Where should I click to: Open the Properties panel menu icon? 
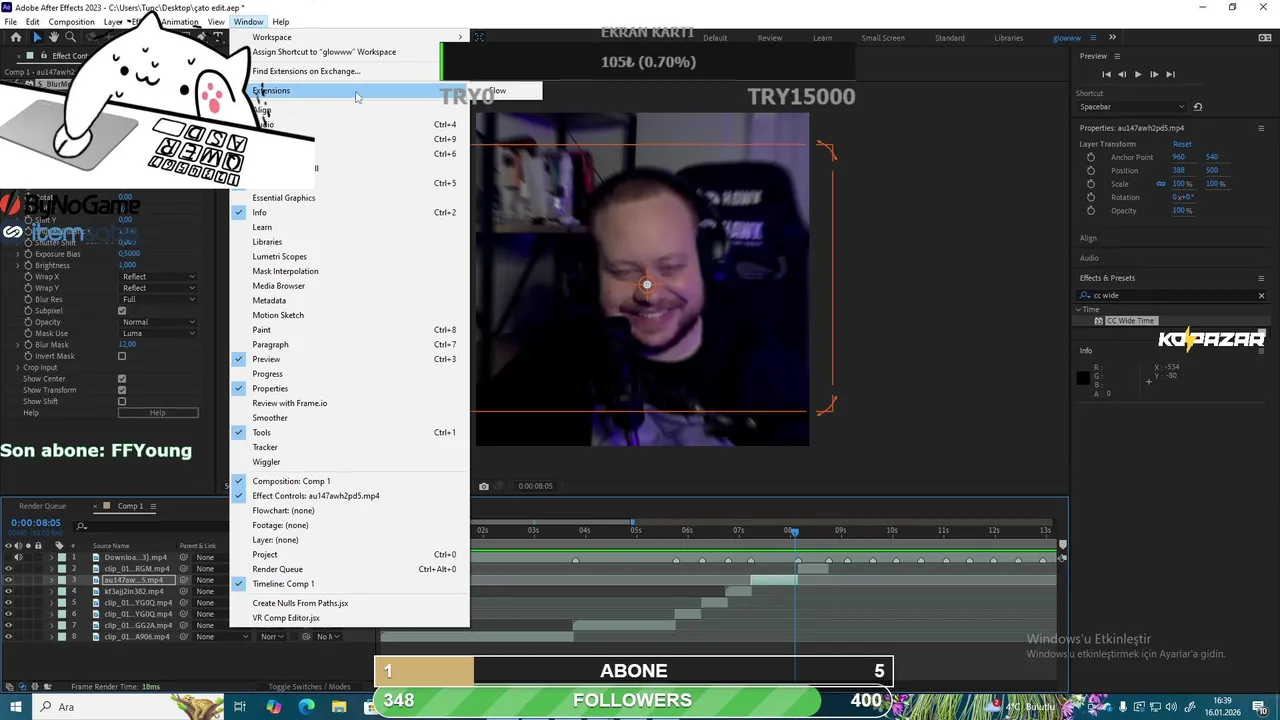point(1261,128)
